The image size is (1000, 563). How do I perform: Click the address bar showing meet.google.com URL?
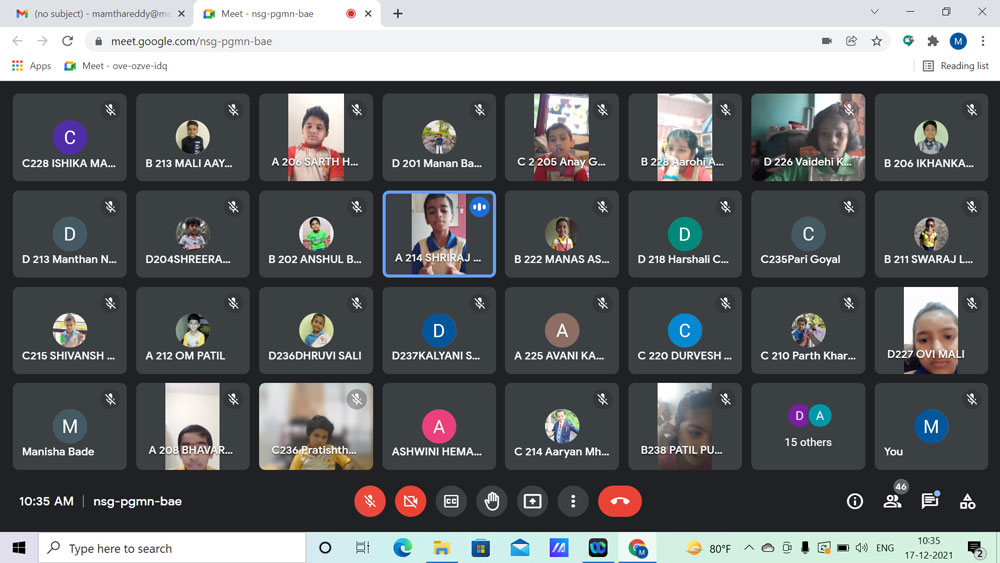[450, 41]
